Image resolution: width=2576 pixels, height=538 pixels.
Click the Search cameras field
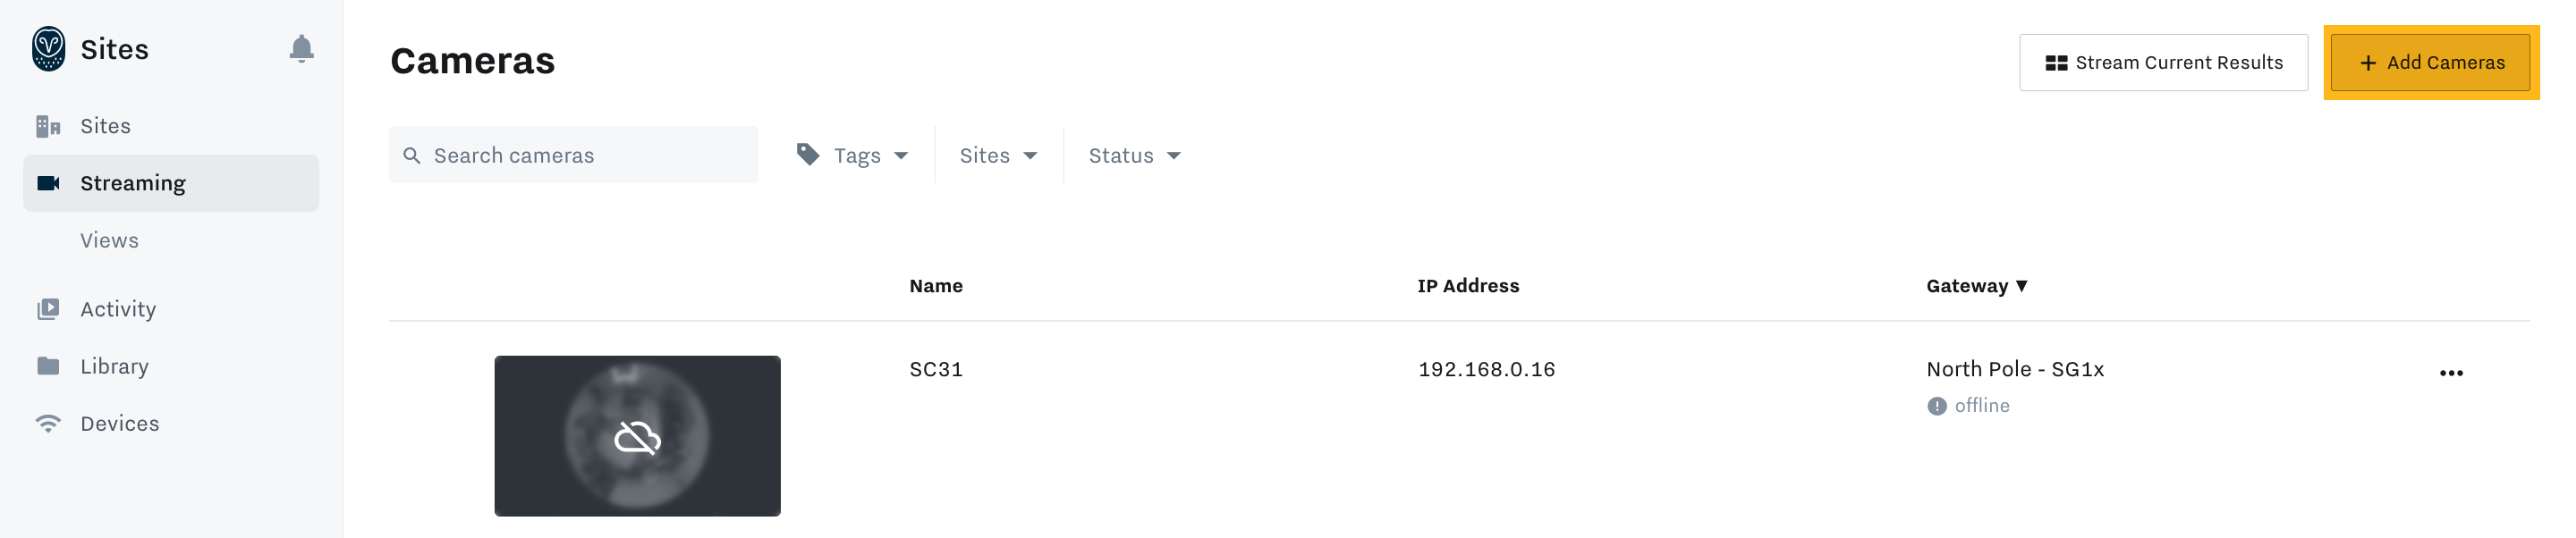click(x=573, y=155)
